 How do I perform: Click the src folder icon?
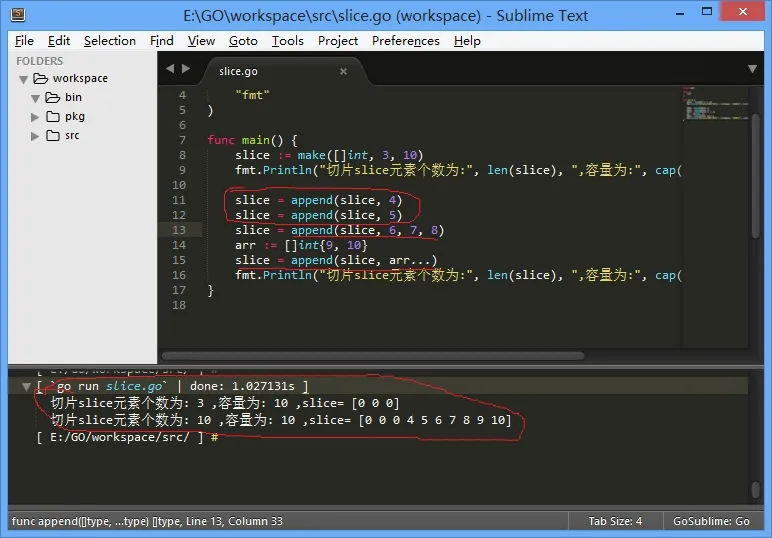53,135
